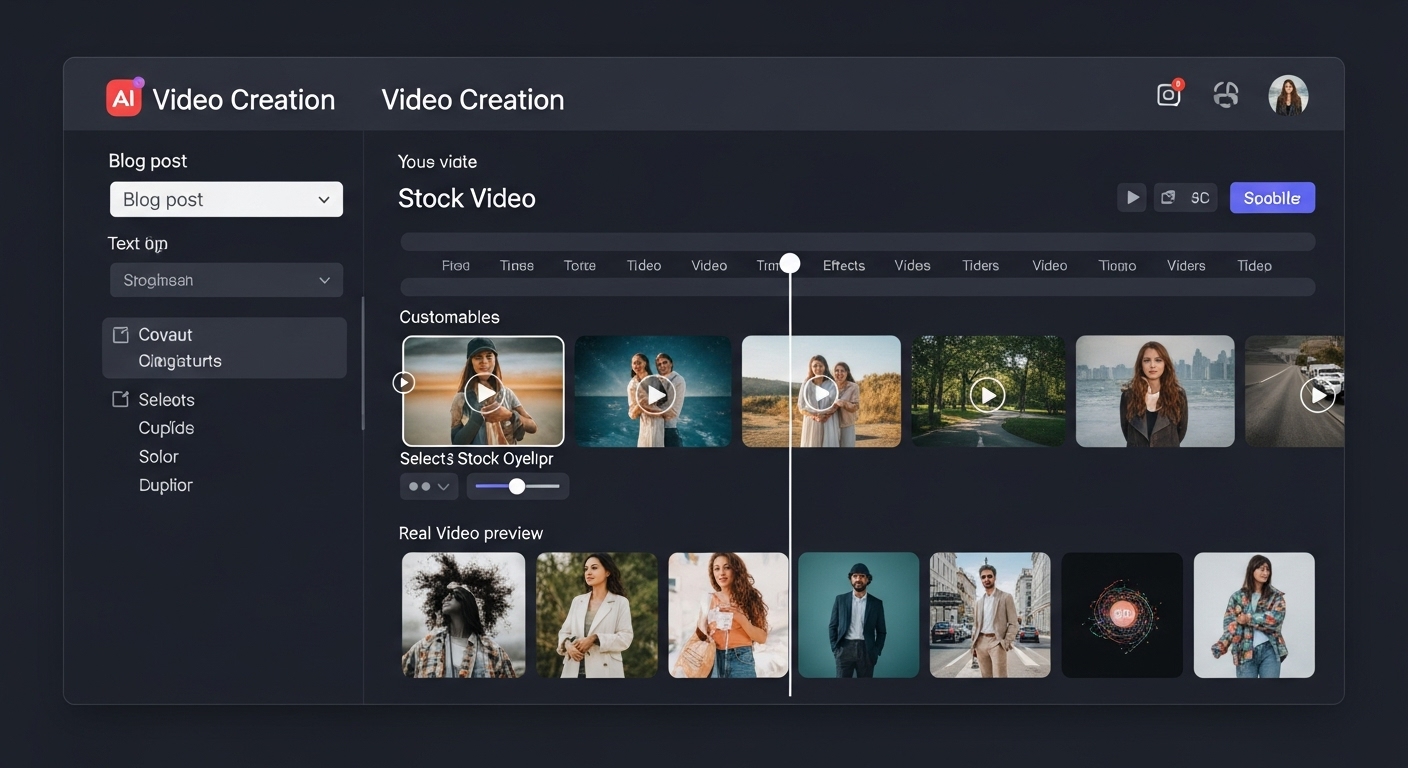Click the headset support icon in header

(1226, 95)
